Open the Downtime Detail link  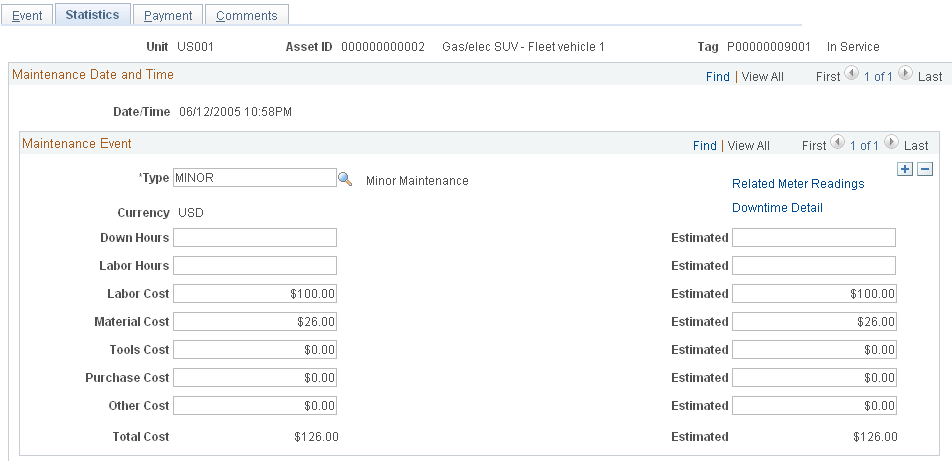(x=777, y=208)
